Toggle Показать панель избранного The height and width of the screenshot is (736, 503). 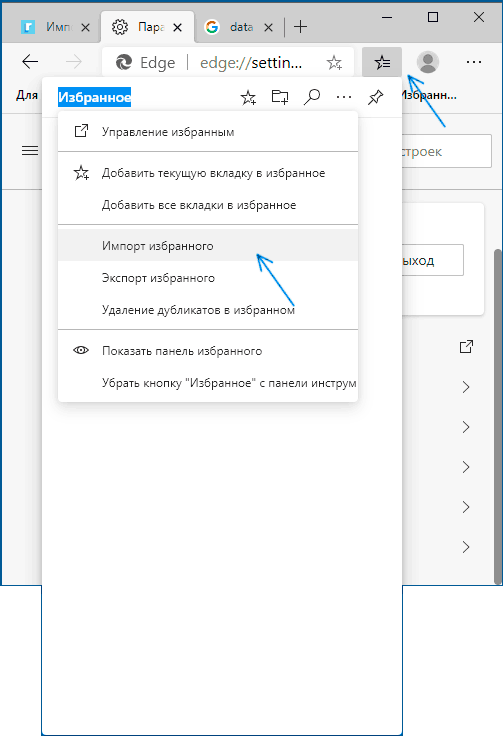pos(208,351)
